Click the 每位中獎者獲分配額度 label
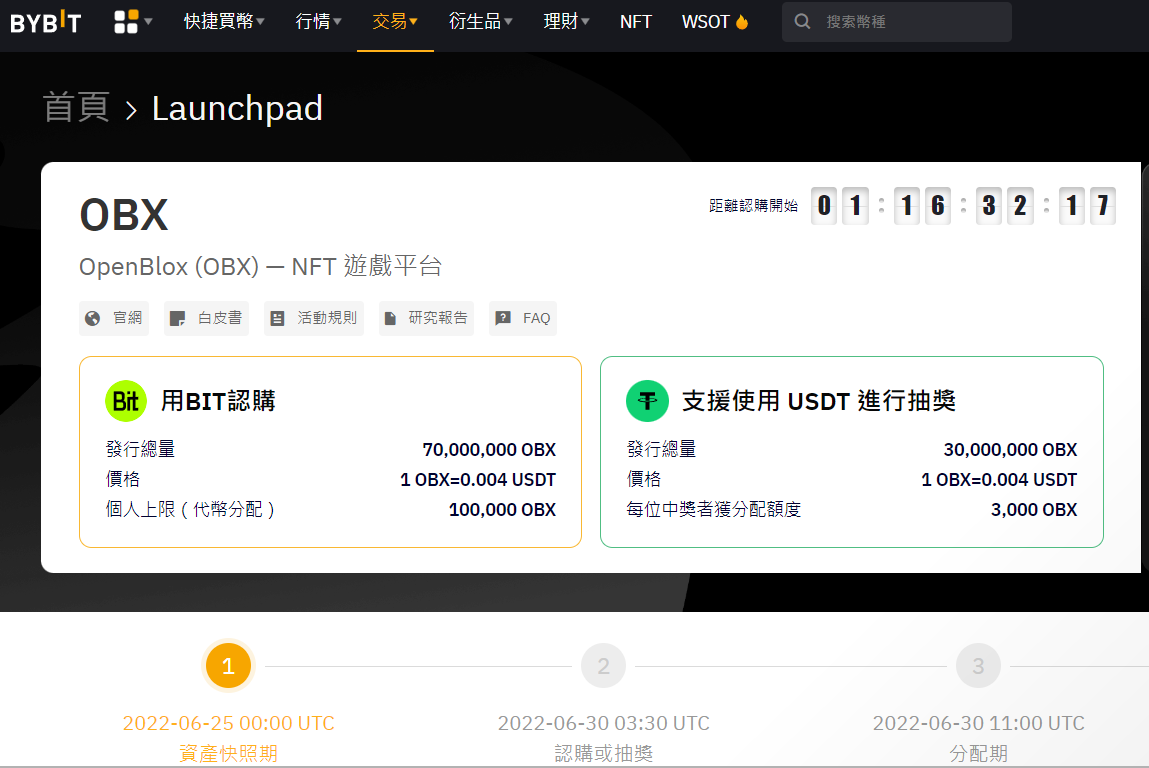This screenshot has height=768, width=1149. (x=714, y=509)
